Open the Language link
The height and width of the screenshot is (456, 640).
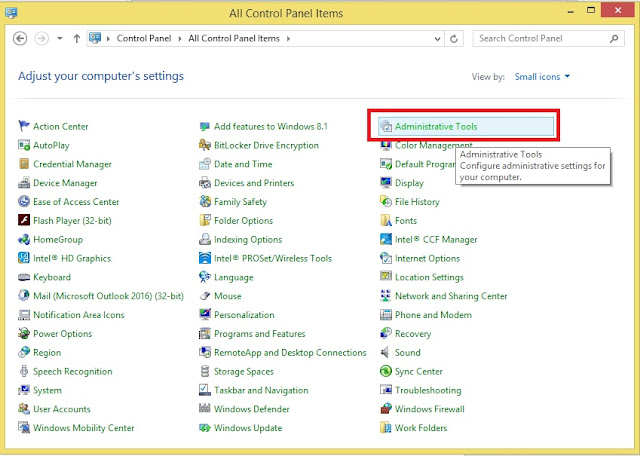tap(233, 277)
